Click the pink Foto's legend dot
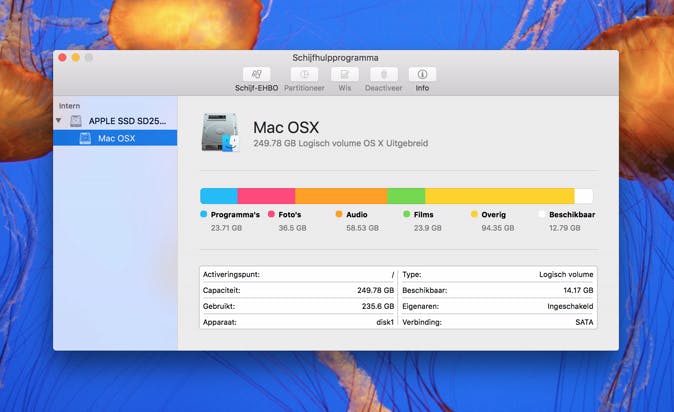Image resolution: width=674 pixels, height=412 pixels. pos(271,214)
